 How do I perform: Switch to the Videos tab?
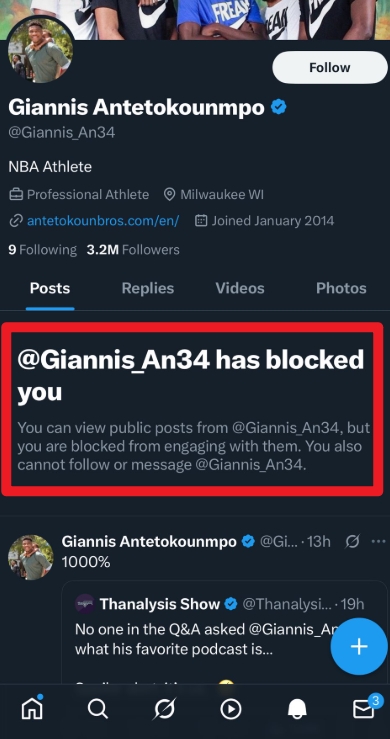pos(240,288)
